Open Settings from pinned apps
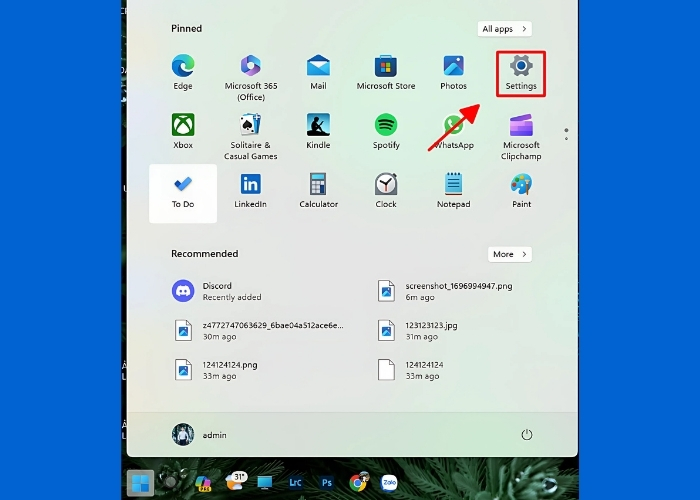This screenshot has height=500, width=700. 521,73
